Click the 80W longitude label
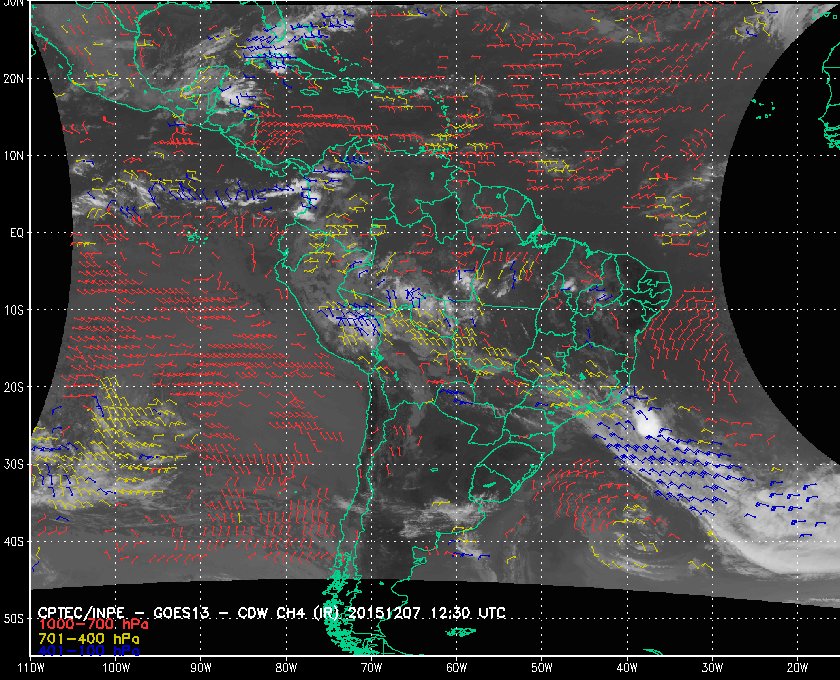 pos(286,668)
